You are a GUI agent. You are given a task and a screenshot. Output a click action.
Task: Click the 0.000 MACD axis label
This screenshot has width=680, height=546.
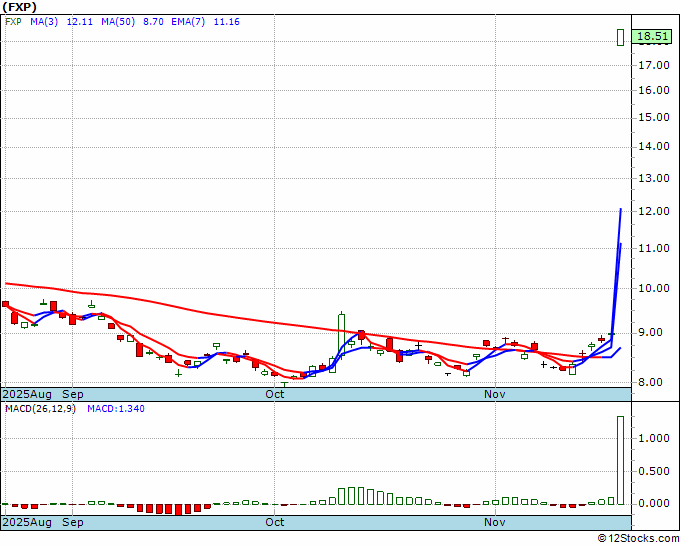click(x=654, y=503)
